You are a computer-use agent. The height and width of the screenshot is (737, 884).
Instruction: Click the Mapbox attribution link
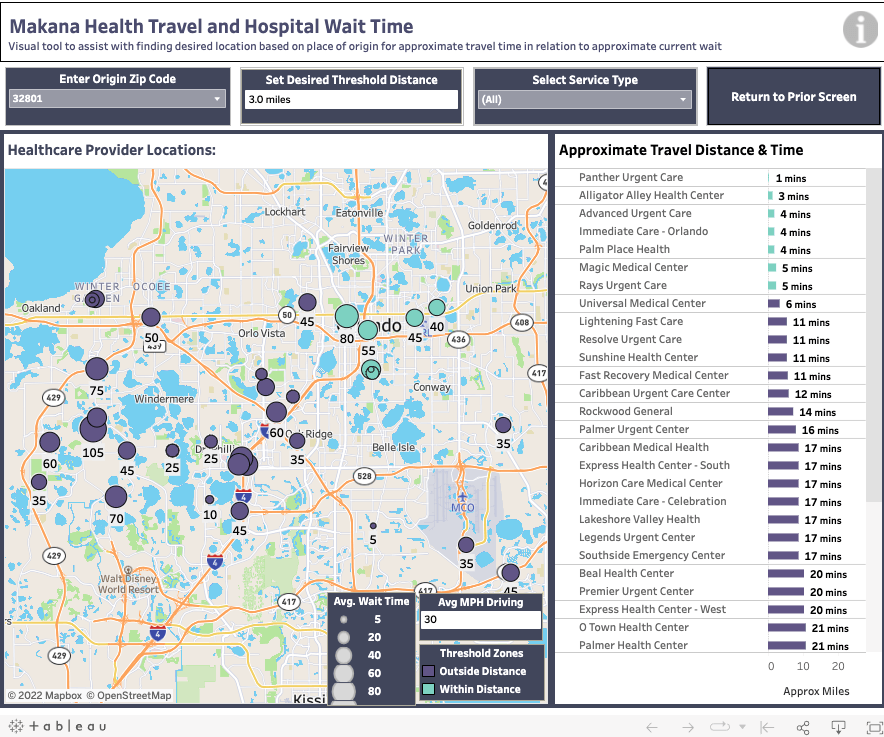click(x=45, y=696)
